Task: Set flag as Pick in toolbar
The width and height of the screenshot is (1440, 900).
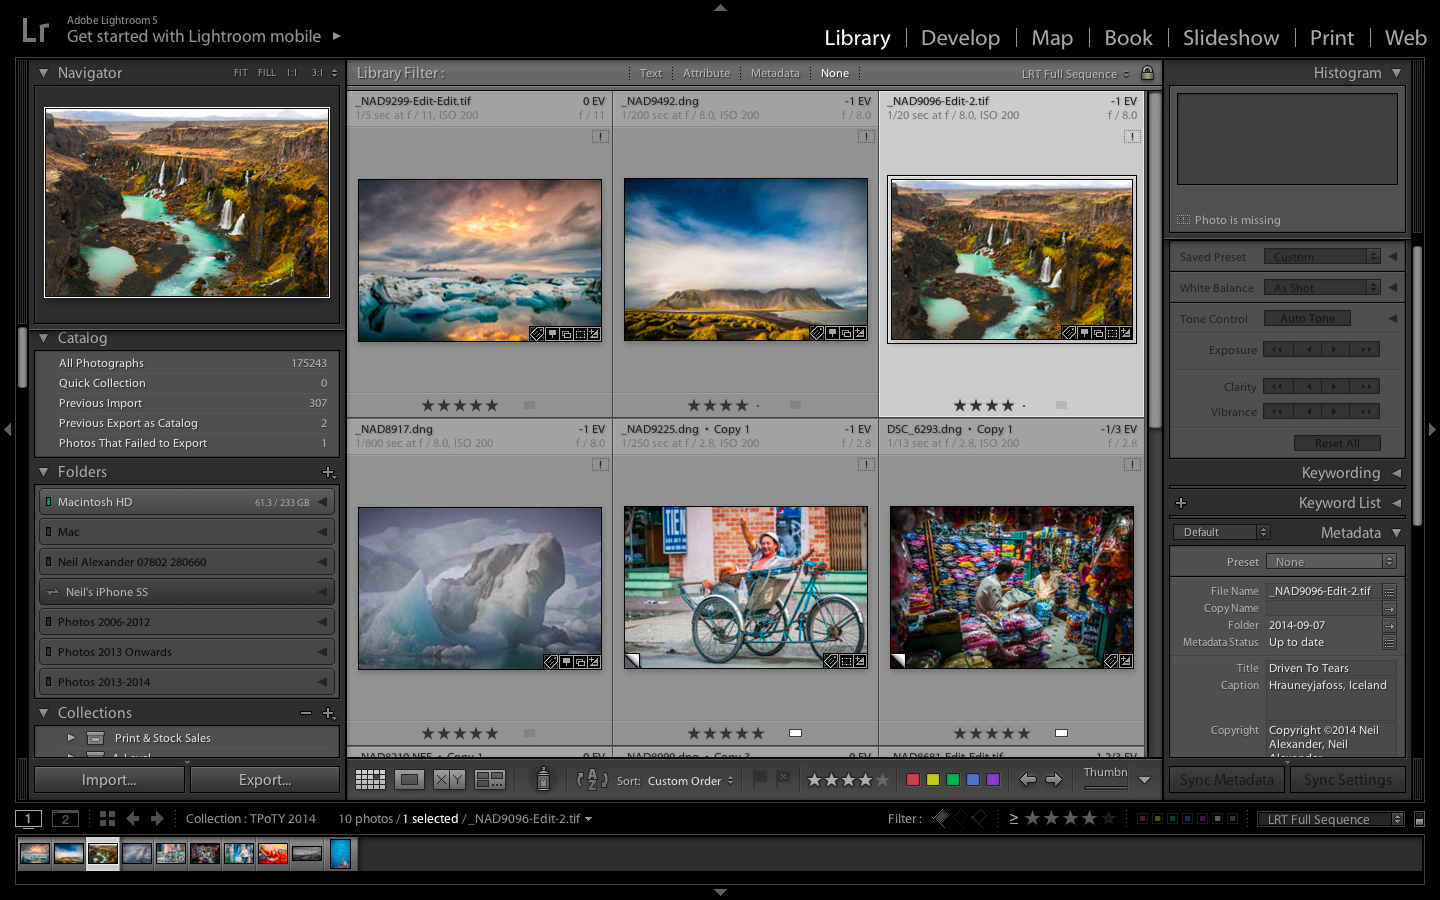Action: [760, 779]
